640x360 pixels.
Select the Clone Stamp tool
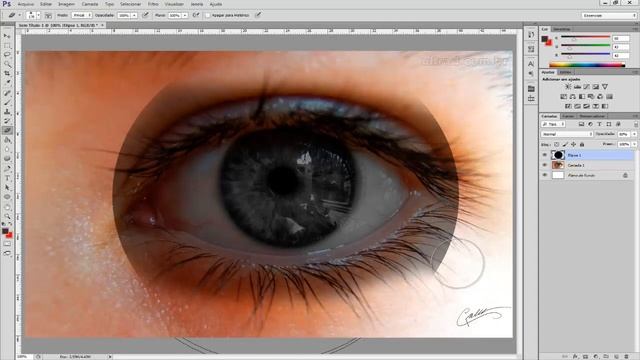(x=7, y=112)
